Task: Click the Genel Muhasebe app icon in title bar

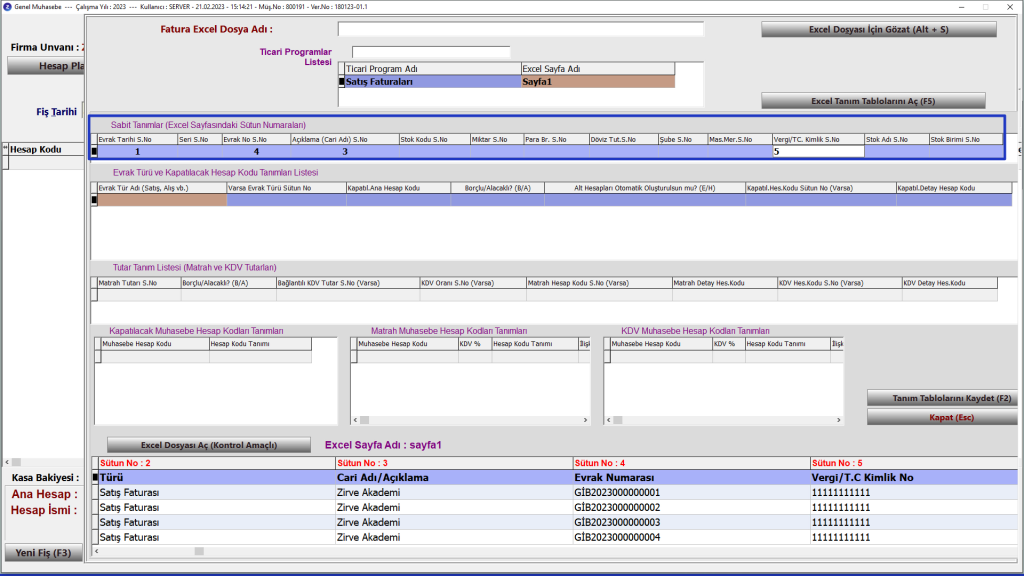Action: tap(8, 7)
